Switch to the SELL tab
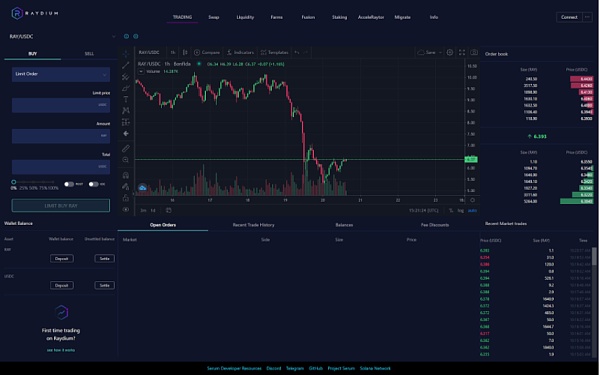The image size is (600, 375). [x=89, y=54]
